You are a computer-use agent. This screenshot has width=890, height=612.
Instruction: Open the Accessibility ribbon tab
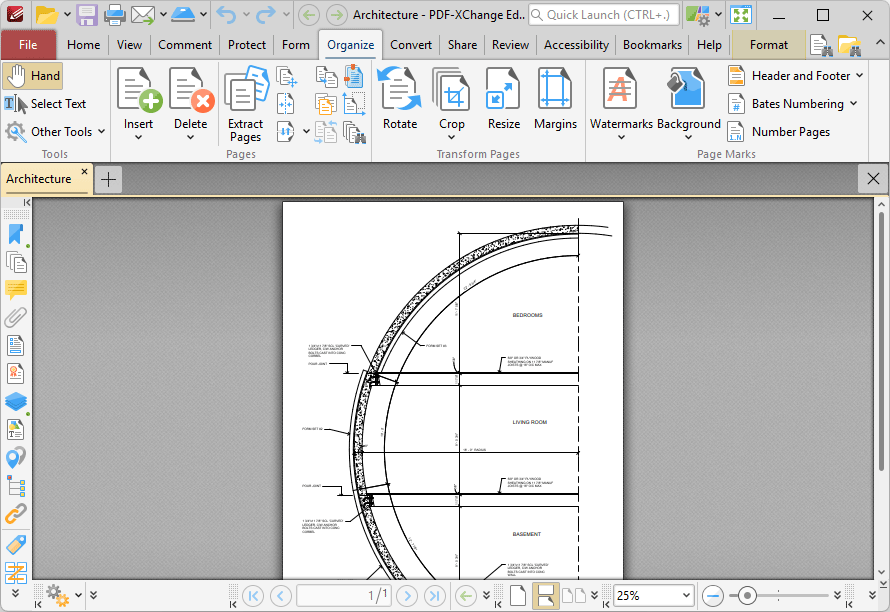[x=576, y=45]
